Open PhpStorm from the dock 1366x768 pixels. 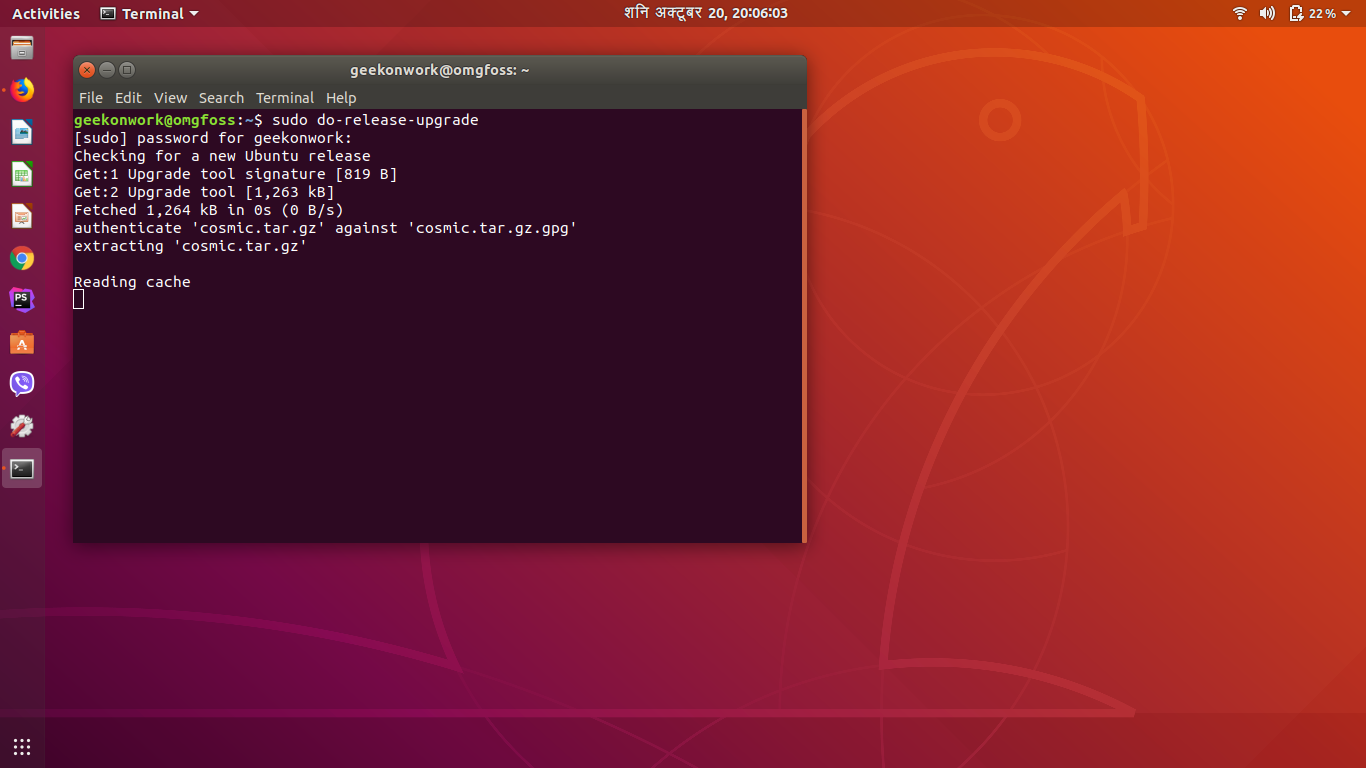pos(22,300)
